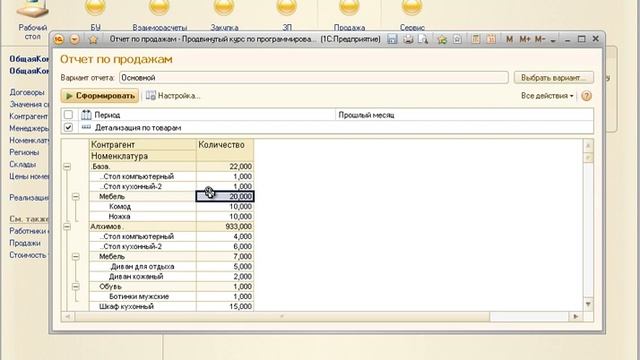Open the orange dropdown arrow beside 1C logo
Image resolution: width=640 pixels, height=360 pixels.
[x=75, y=40]
